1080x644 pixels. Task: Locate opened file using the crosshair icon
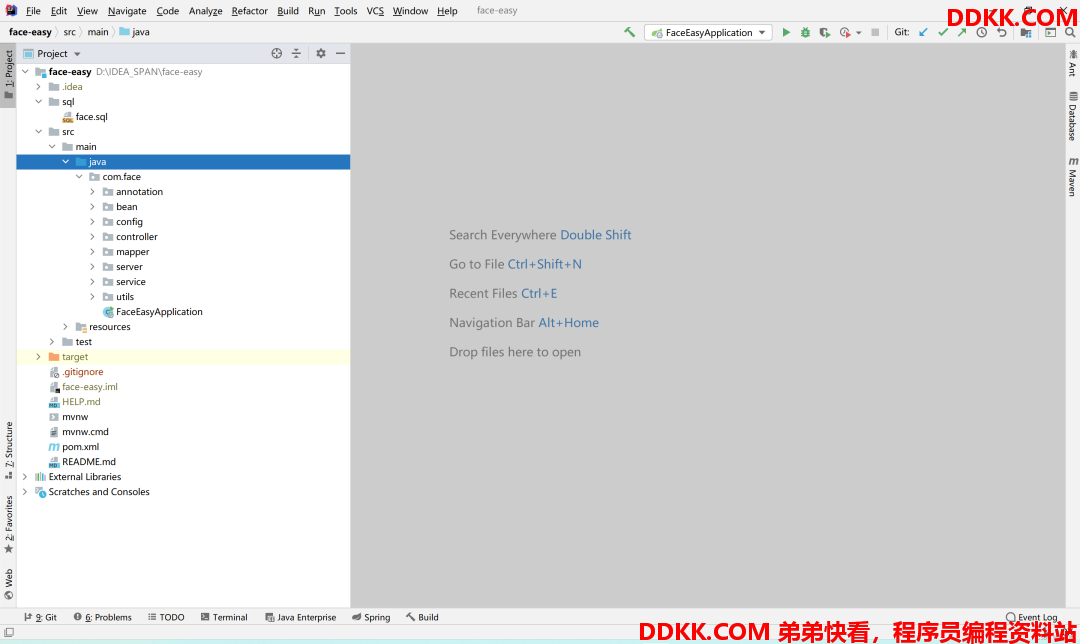point(277,53)
